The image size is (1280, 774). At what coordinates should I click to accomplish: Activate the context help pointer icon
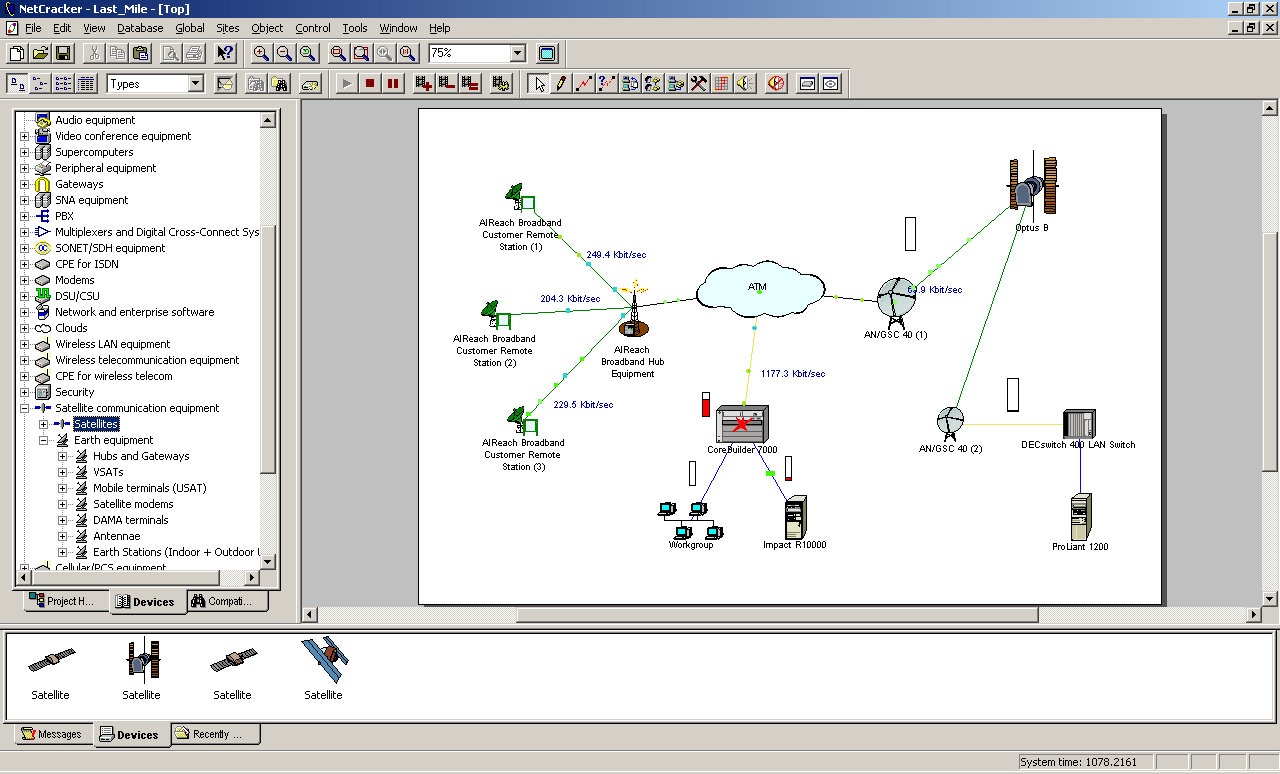pyautogui.click(x=226, y=53)
